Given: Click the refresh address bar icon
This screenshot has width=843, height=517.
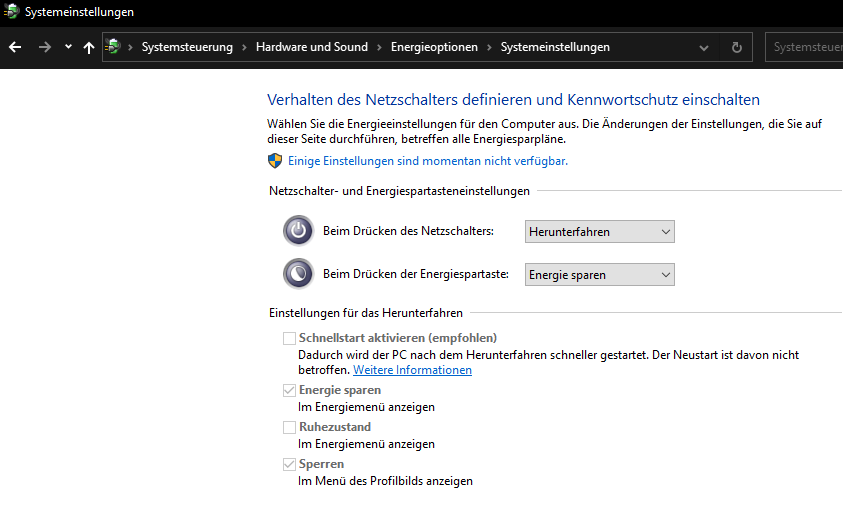Looking at the screenshot, I should (x=737, y=47).
